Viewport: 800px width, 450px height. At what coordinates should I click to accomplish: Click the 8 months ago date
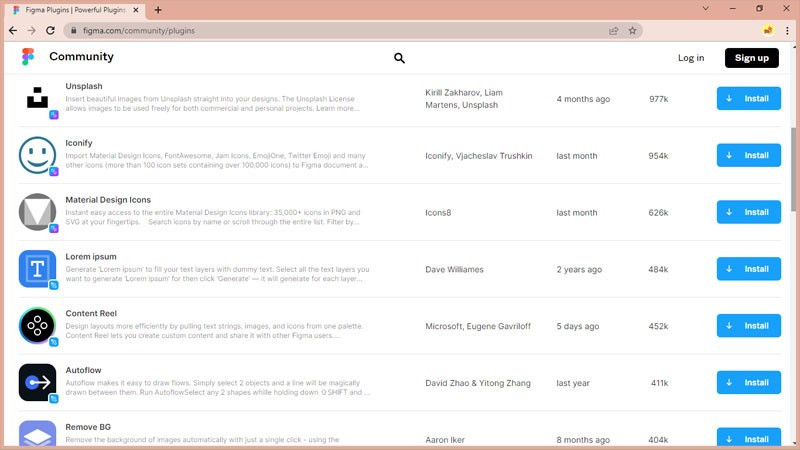pos(583,440)
